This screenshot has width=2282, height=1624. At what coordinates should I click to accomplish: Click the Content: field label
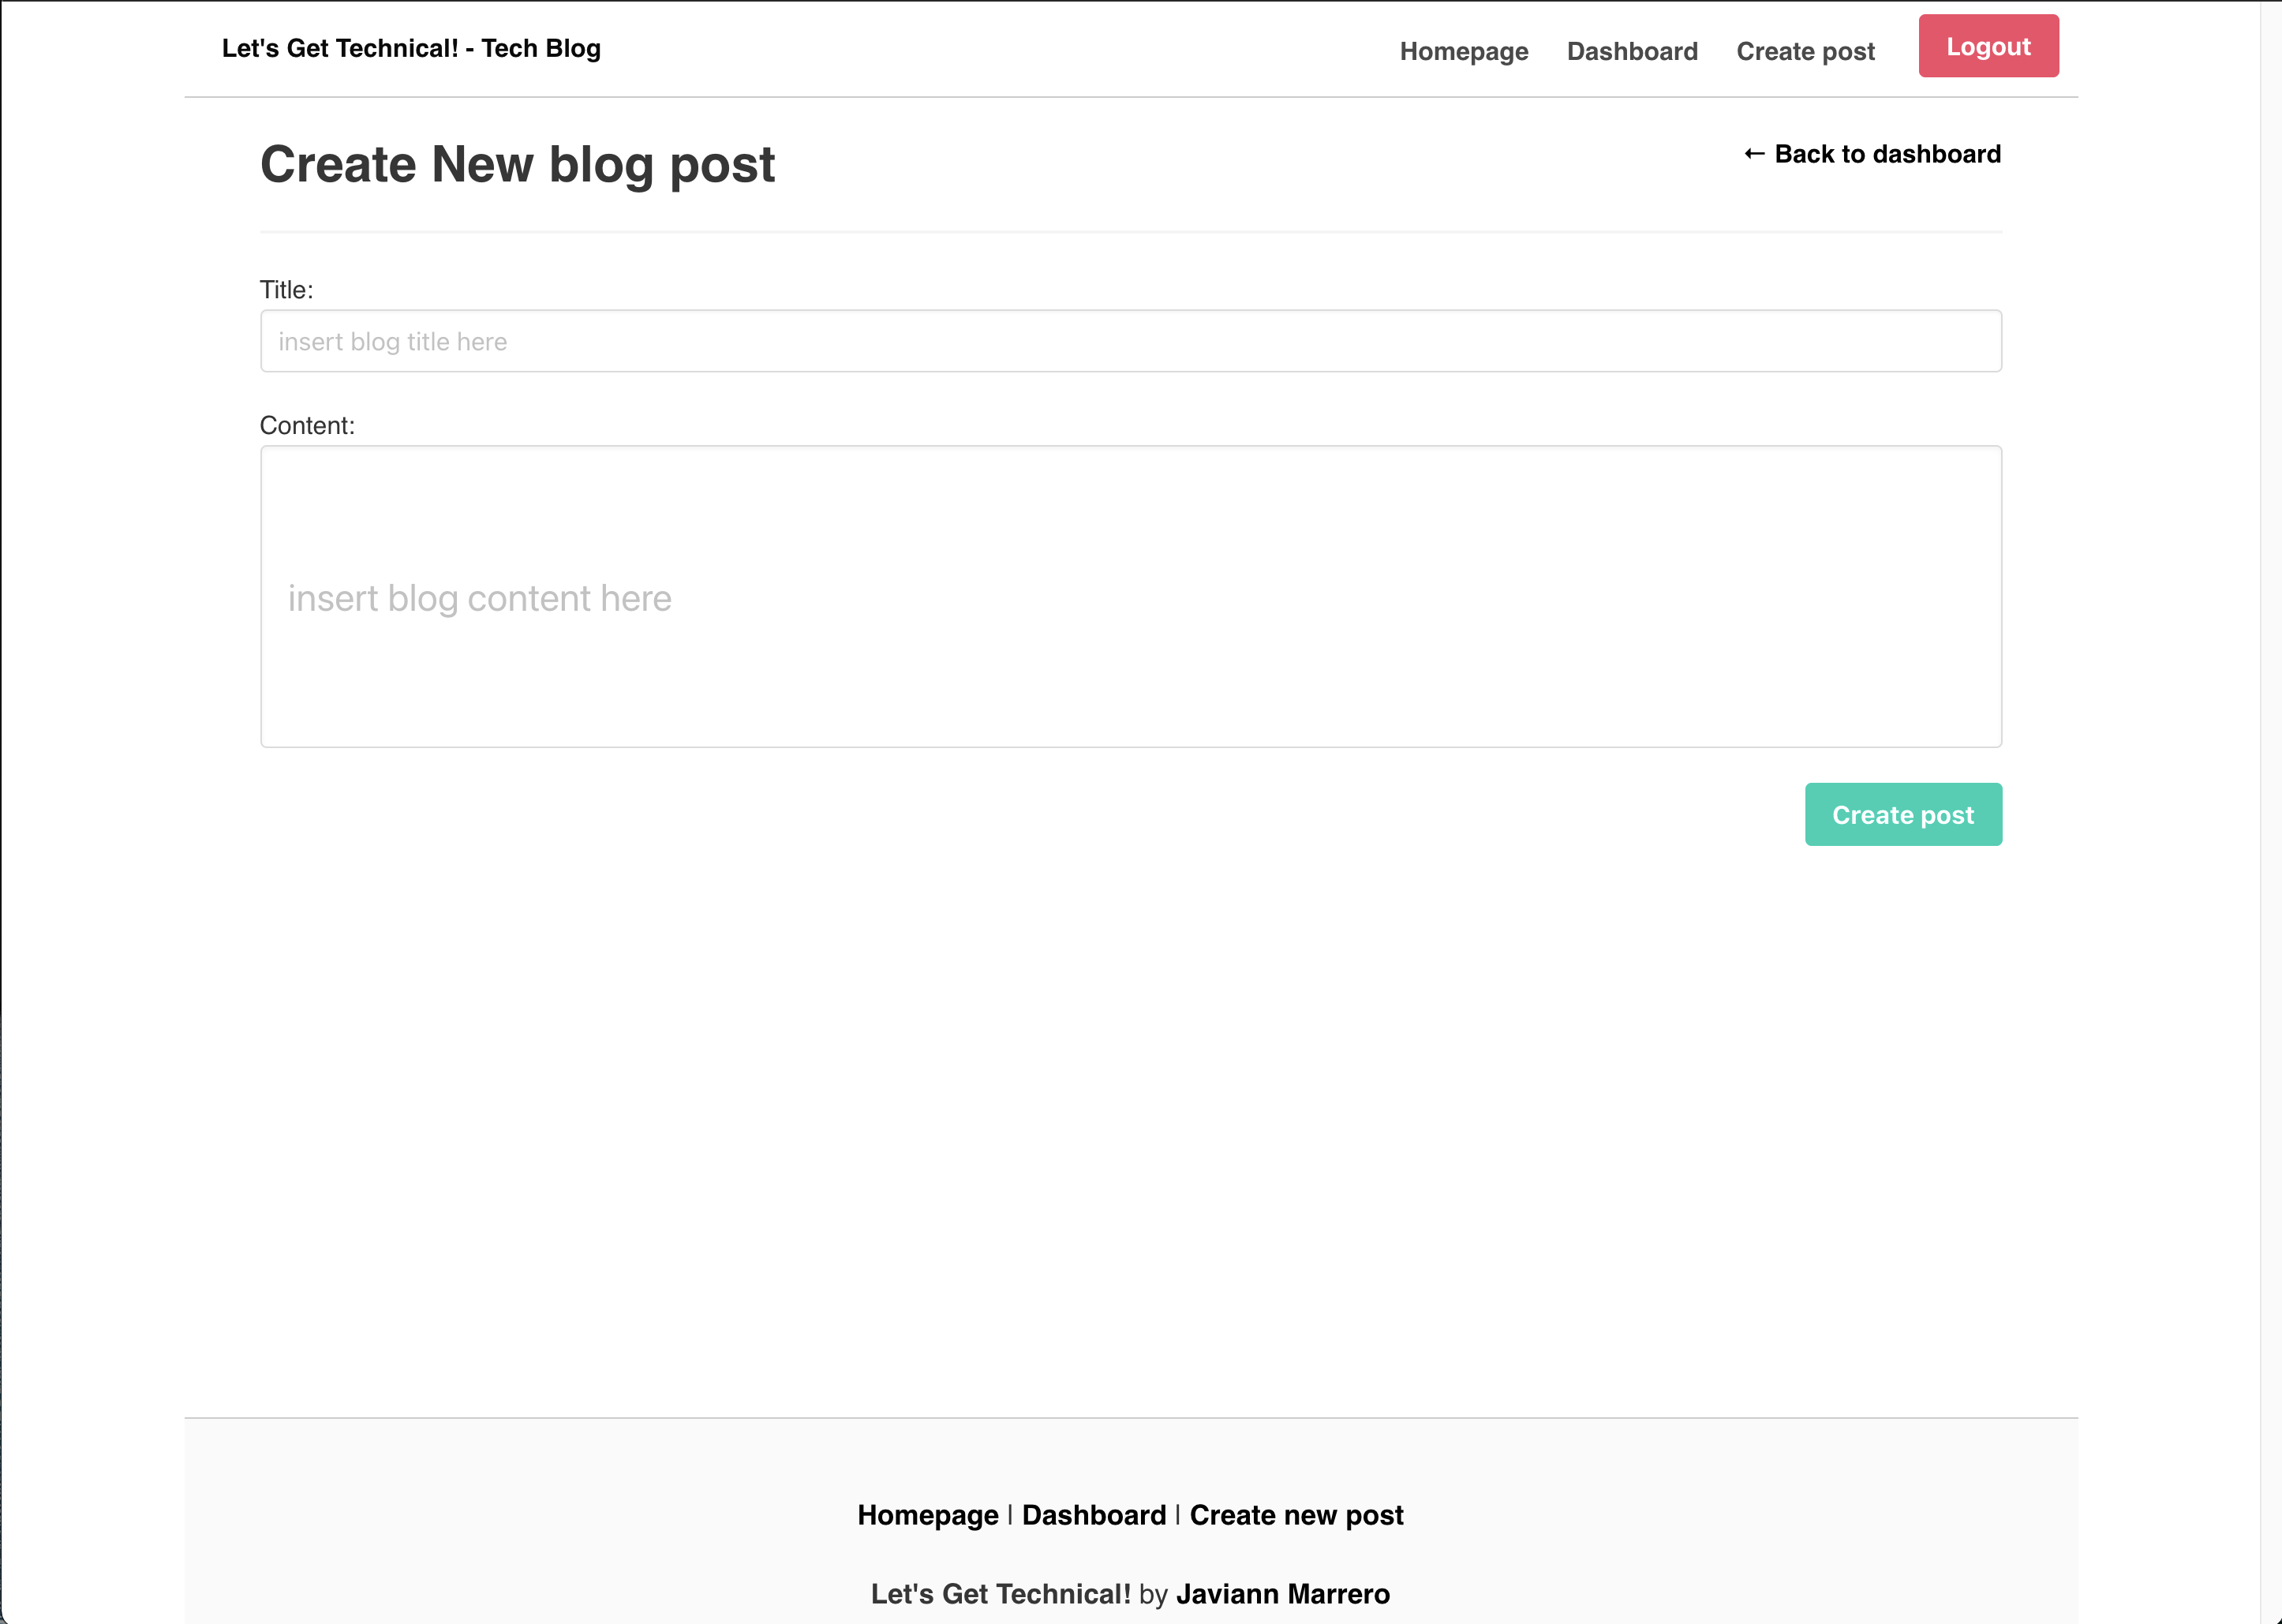(307, 426)
